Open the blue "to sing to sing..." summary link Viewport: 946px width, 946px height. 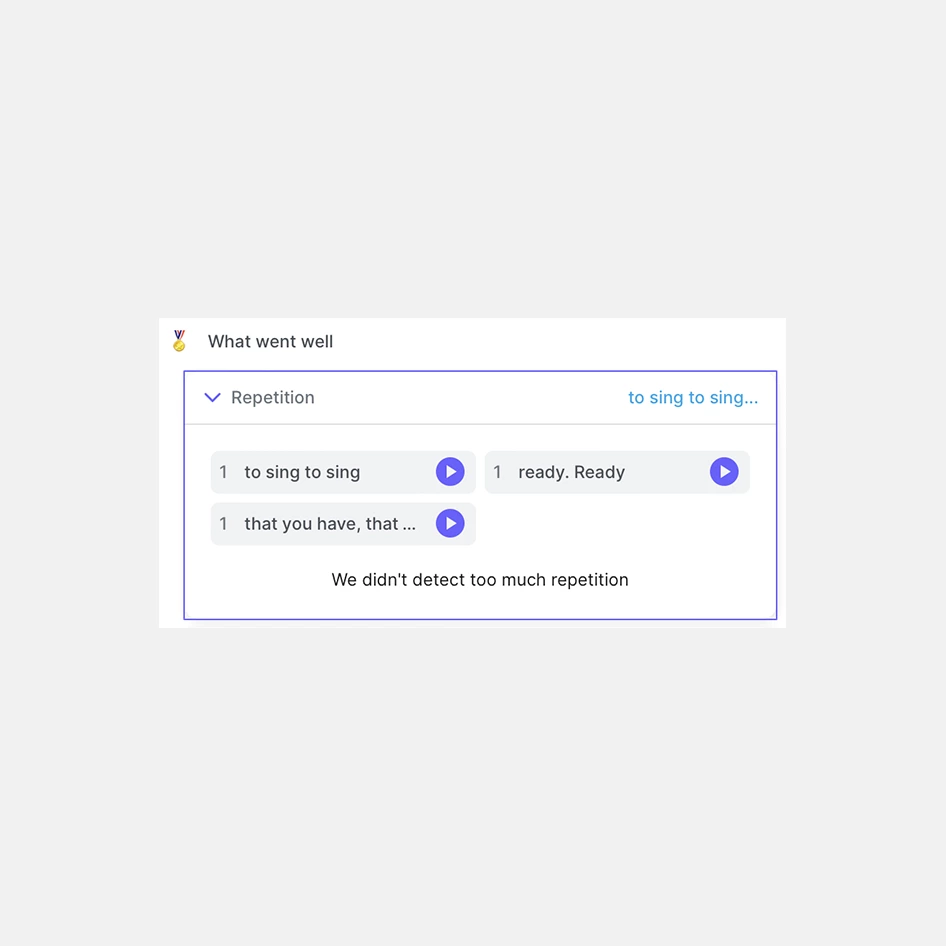[692, 398]
